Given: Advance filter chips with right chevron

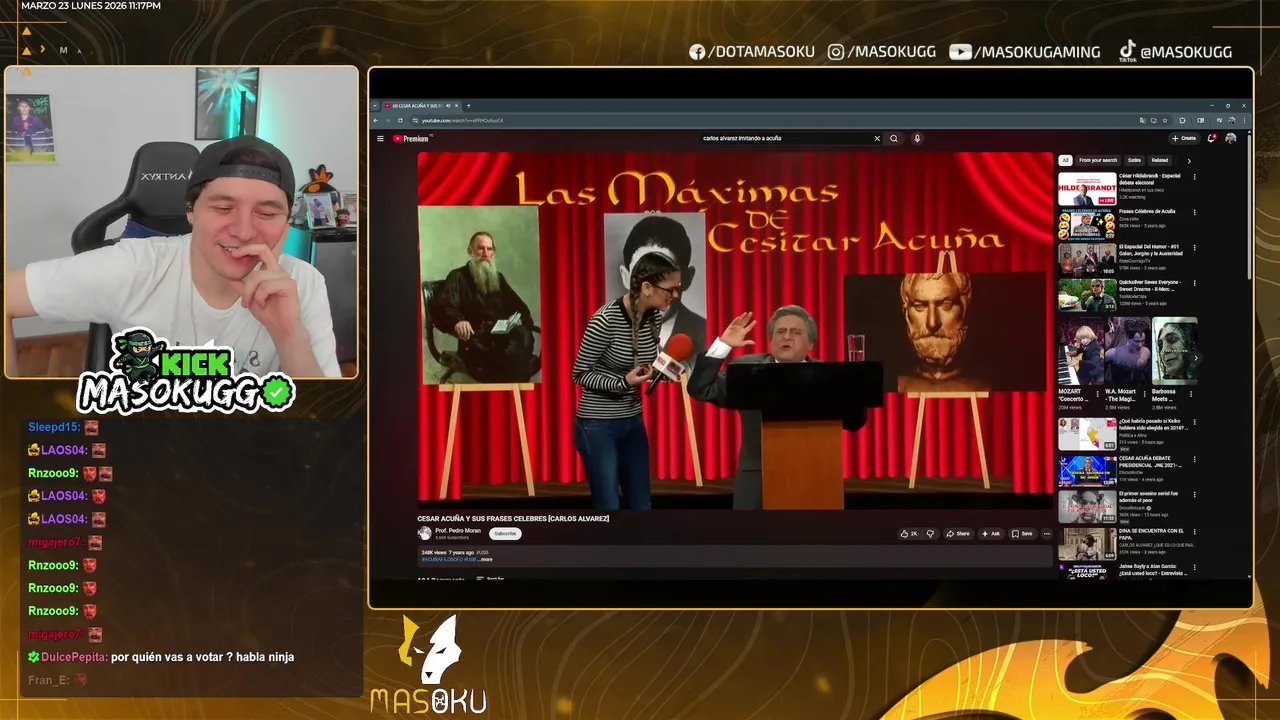Looking at the screenshot, I should tap(1189, 160).
